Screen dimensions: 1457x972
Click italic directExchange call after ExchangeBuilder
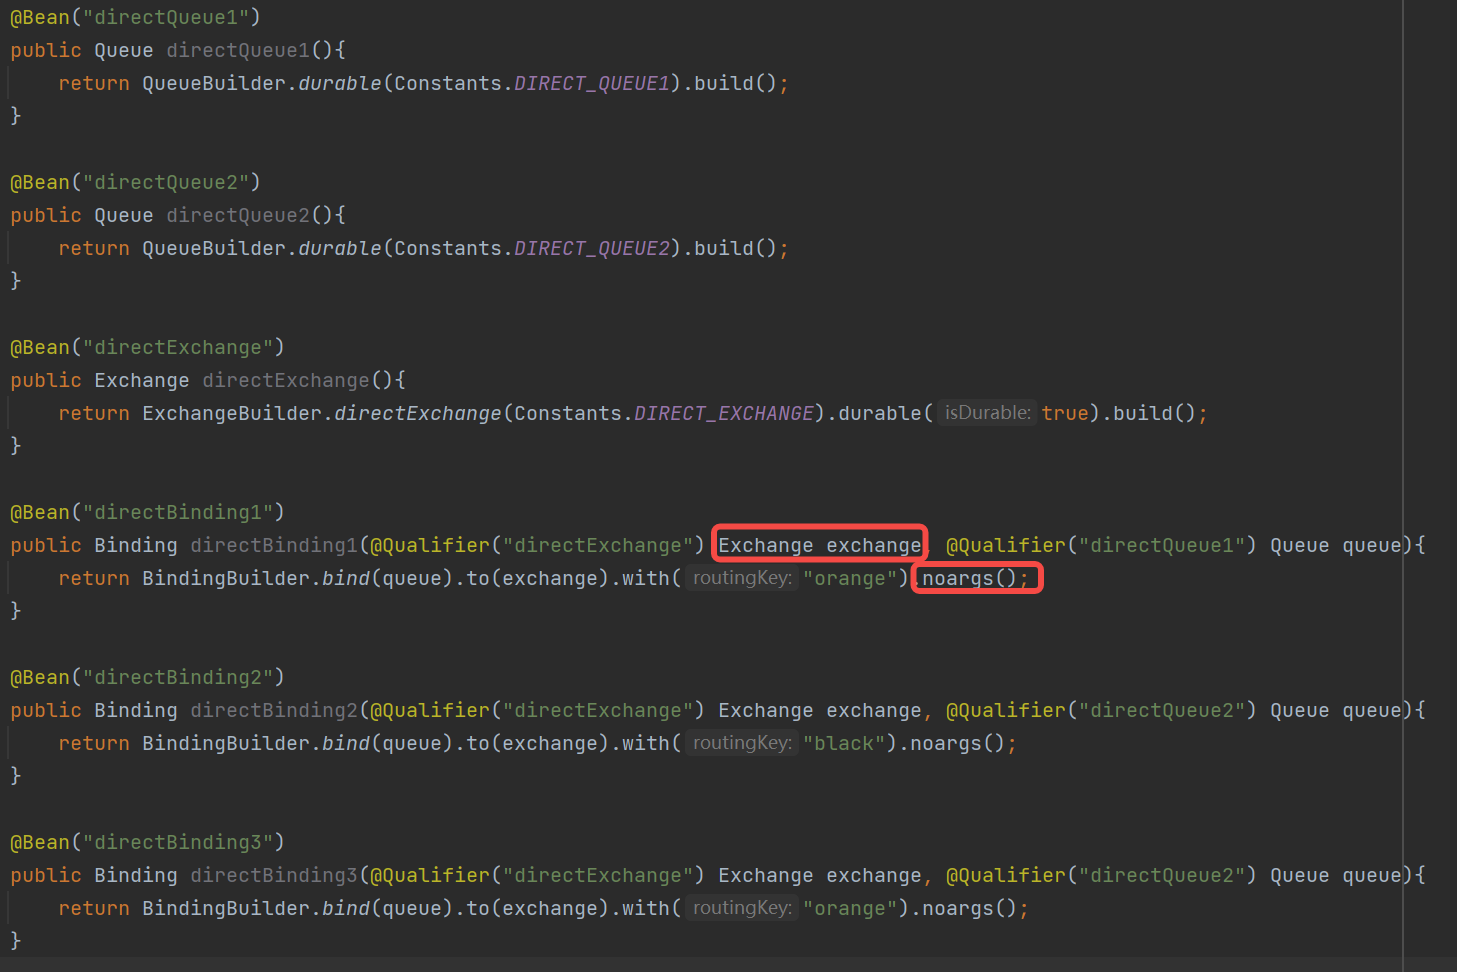coord(417,413)
